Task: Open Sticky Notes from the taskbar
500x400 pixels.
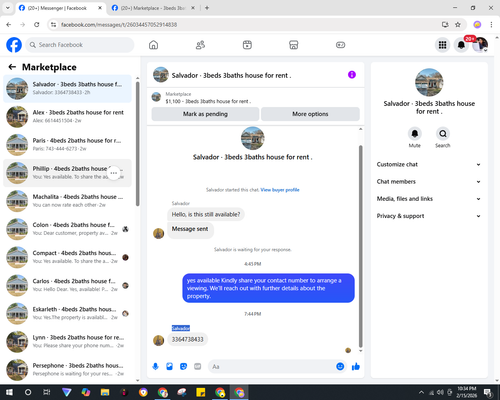Action: (201, 392)
